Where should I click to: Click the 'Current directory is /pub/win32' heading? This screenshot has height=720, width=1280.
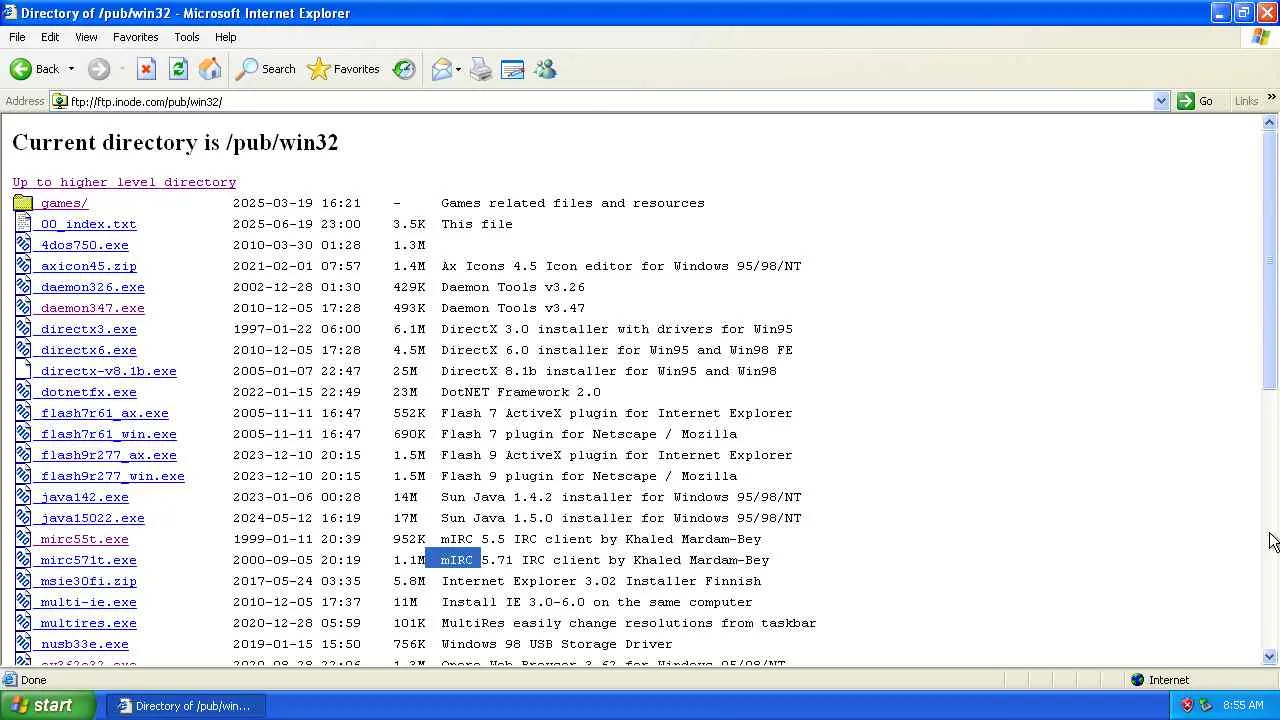(x=175, y=142)
